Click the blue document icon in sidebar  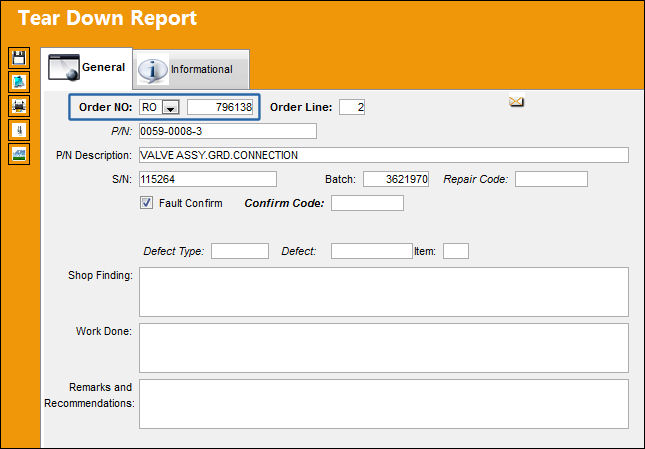pyautogui.click(x=19, y=82)
